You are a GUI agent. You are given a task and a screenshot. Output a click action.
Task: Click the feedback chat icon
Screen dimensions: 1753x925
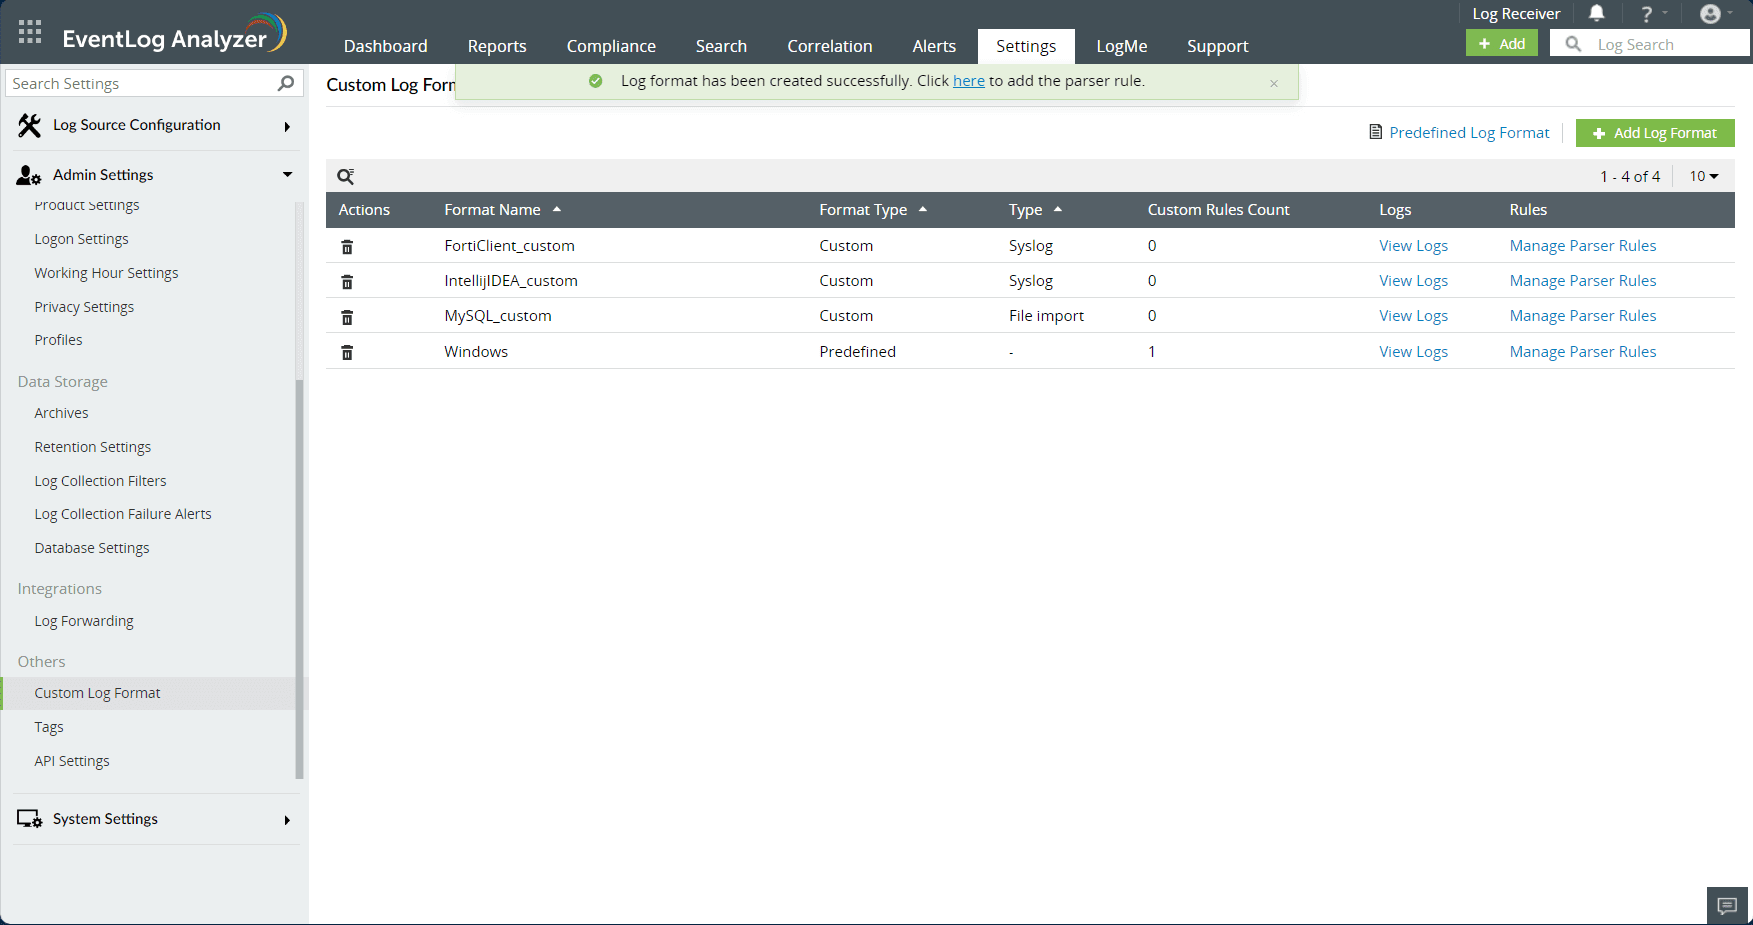[1727, 906]
